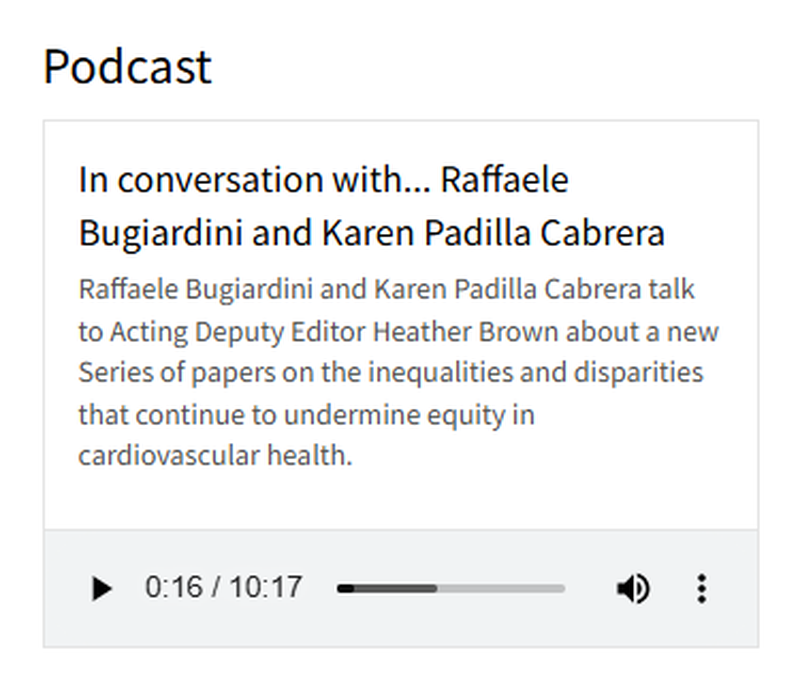Open the audio player's three-dot options menu
The image size is (800, 676).
coord(702,589)
